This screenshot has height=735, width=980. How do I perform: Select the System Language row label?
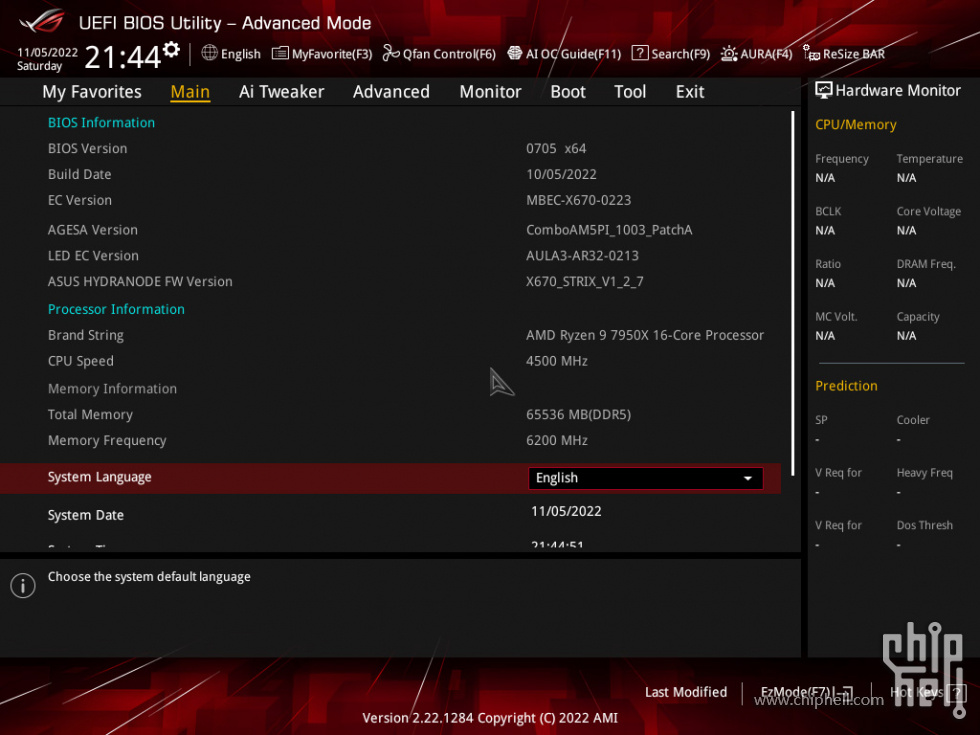[99, 478]
